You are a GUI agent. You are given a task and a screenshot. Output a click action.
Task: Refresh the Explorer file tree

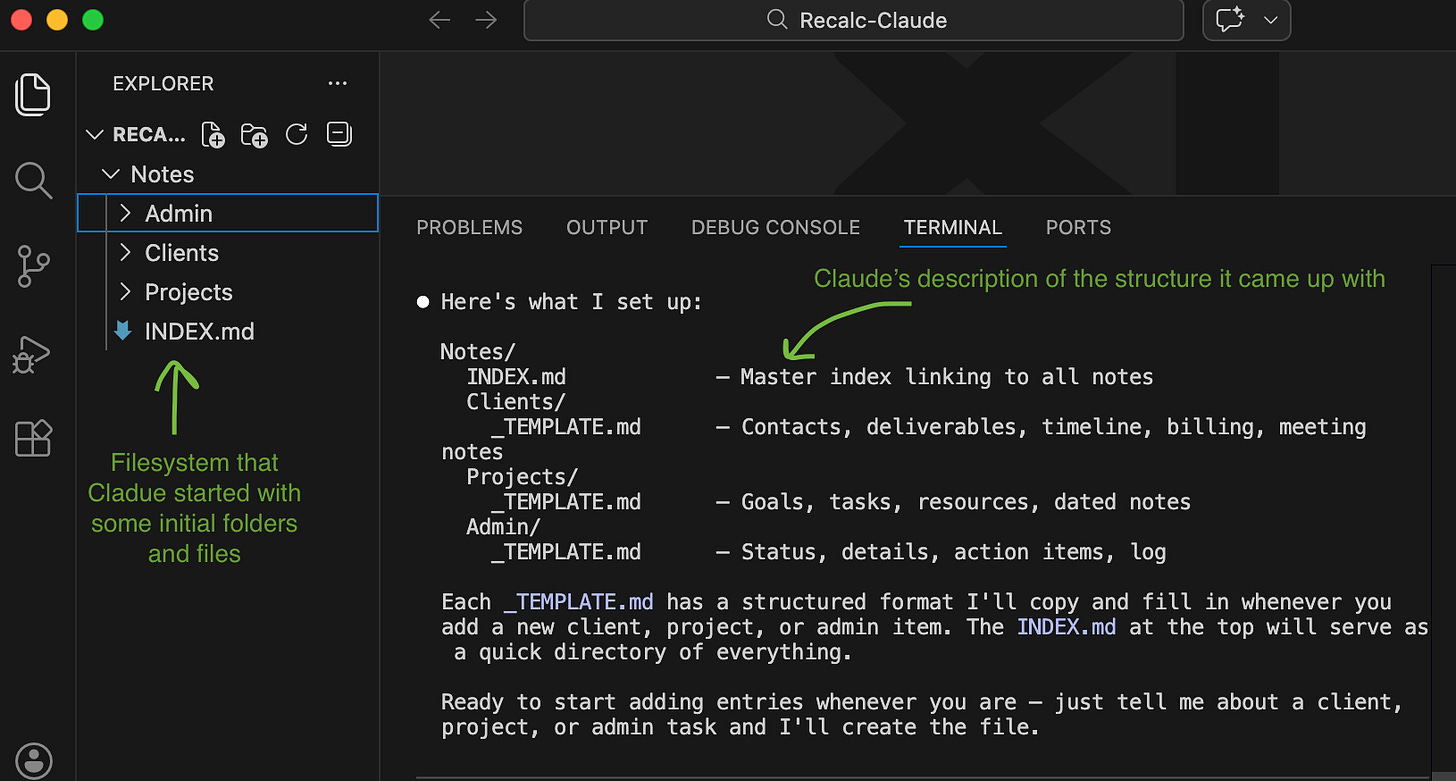[297, 134]
